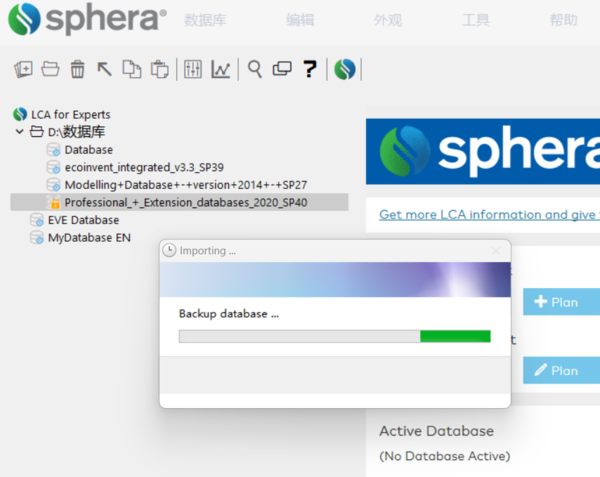Click the Backup database ... status text
The height and width of the screenshot is (477, 600).
(x=229, y=314)
